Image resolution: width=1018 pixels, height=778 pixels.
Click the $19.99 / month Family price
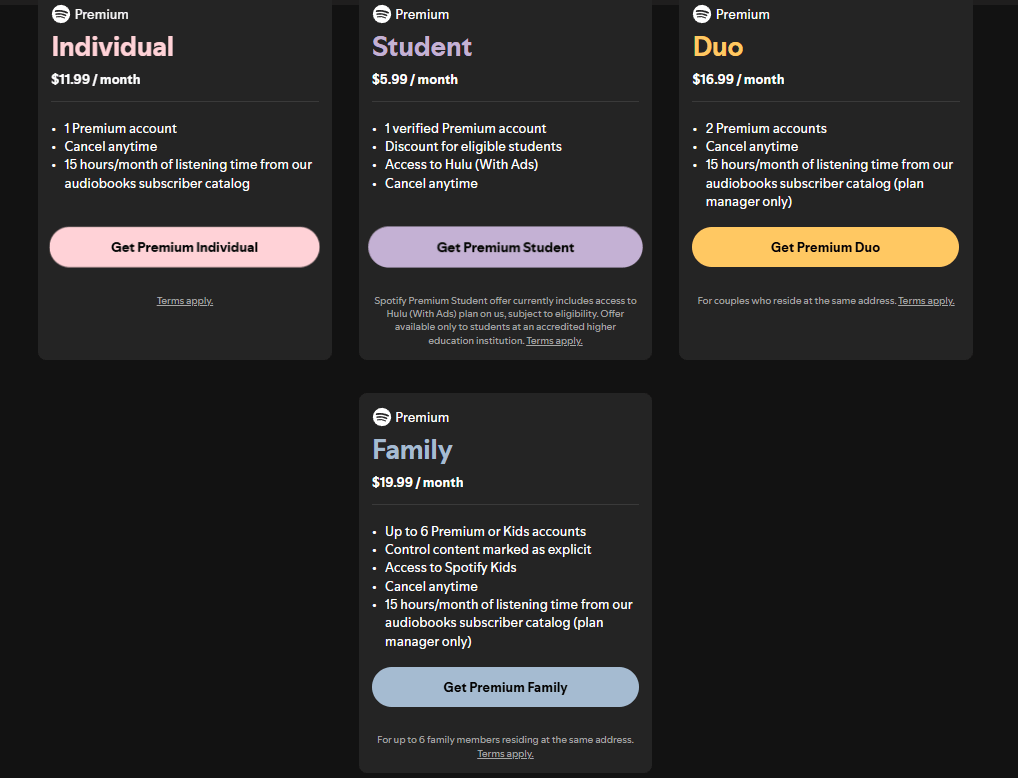[x=418, y=482]
